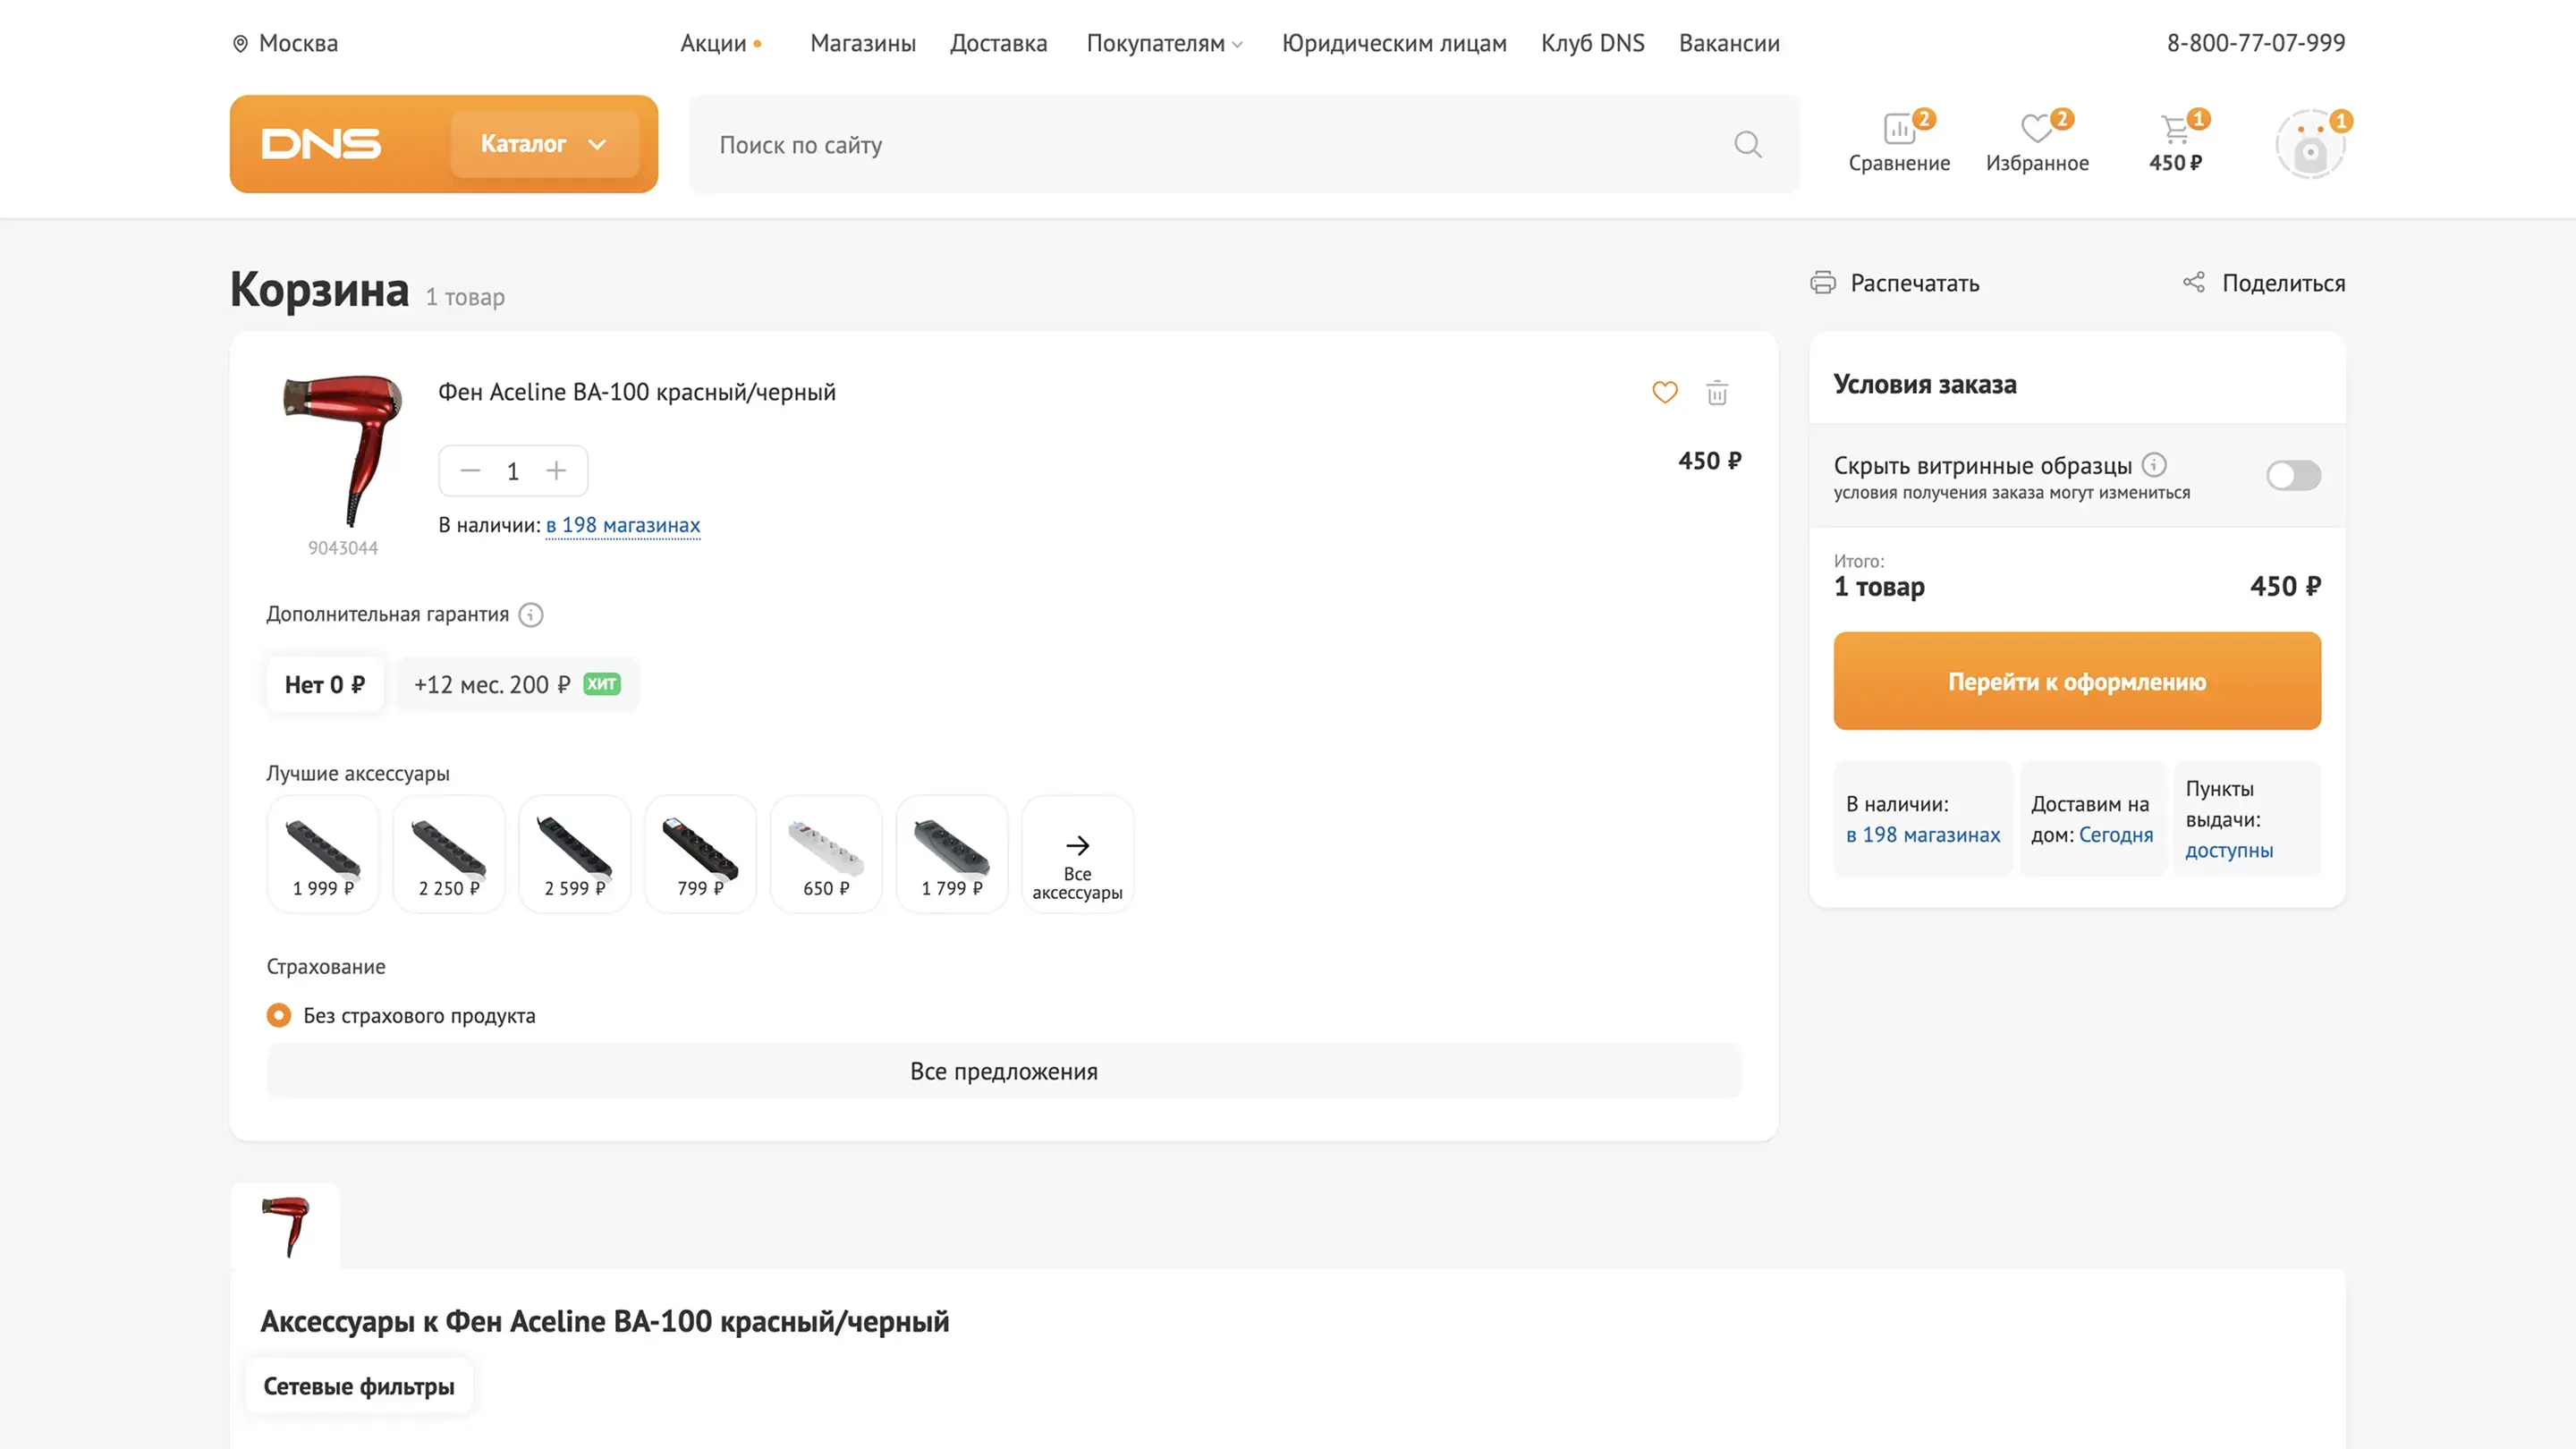Open the Магазины menu item
The image size is (2576, 1449).
(x=862, y=43)
